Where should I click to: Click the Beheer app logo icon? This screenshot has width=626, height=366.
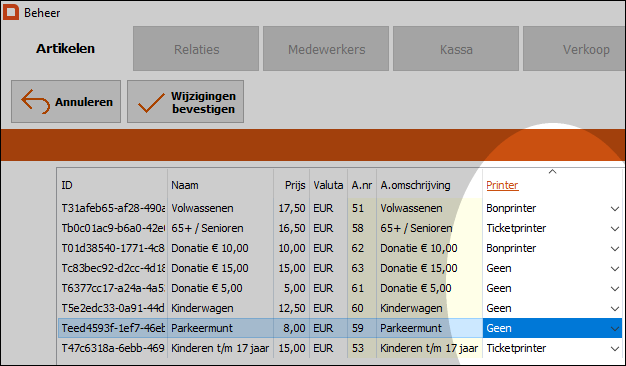tap(11, 12)
